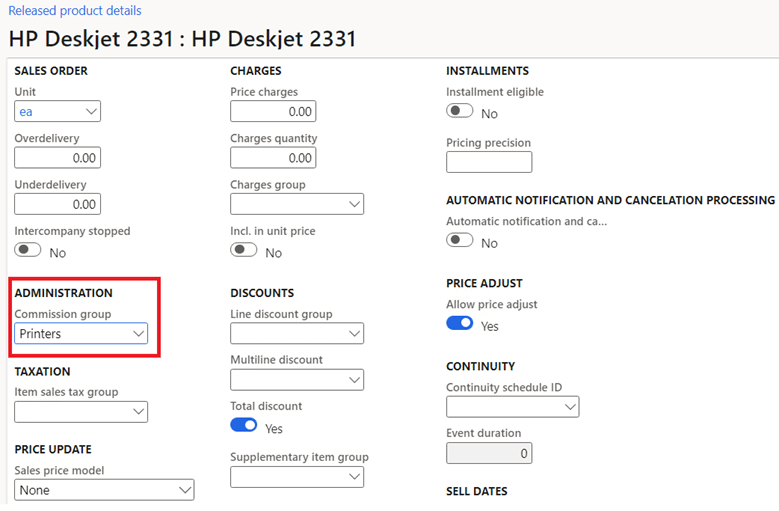Expand the Multiline discount dropdown

(297, 380)
